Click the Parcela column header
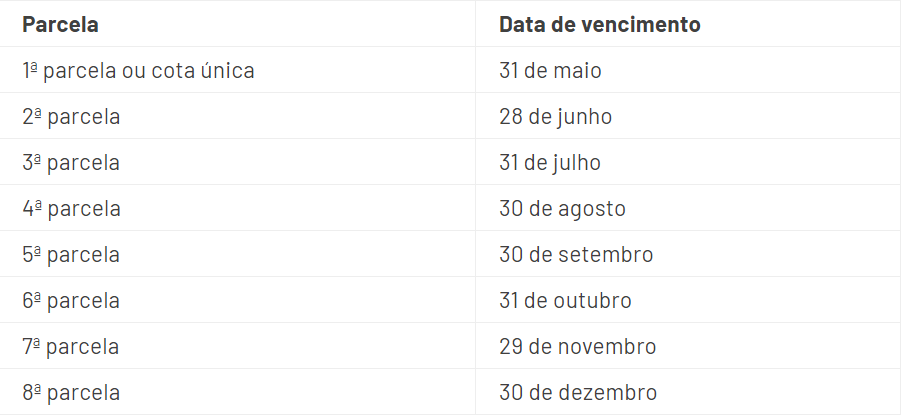This screenshot has height=415, width=902. [x=60, y=24]
